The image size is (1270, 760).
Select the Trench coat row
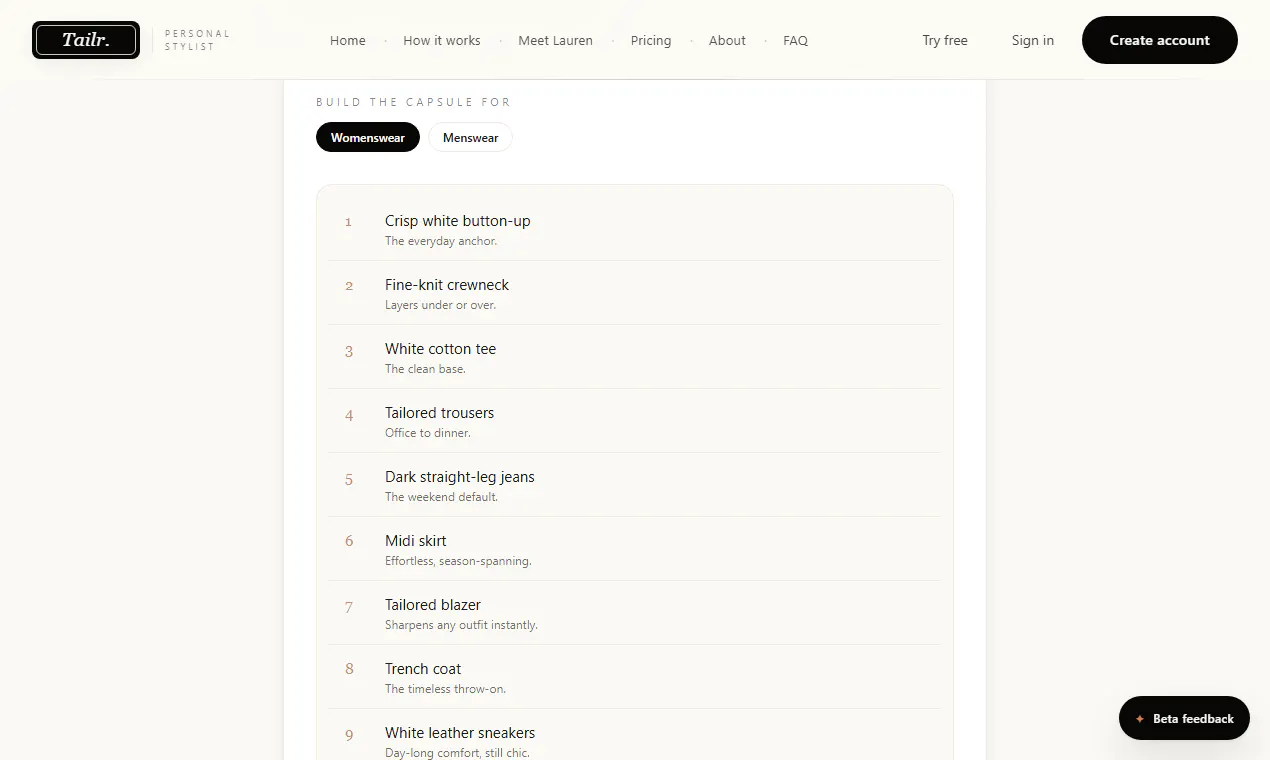click(634, 677)
